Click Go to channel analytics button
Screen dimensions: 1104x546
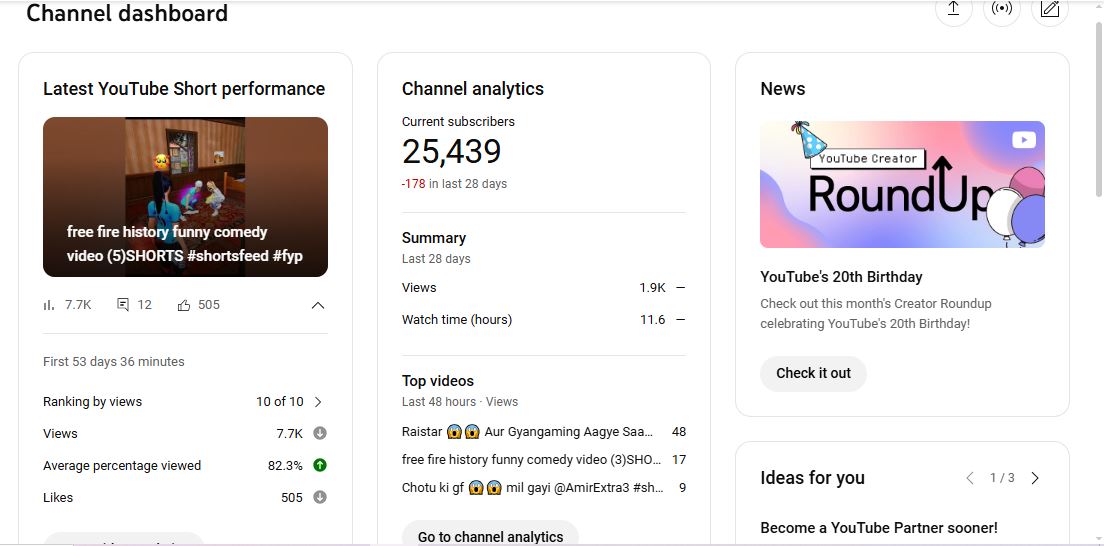point(491,535)
